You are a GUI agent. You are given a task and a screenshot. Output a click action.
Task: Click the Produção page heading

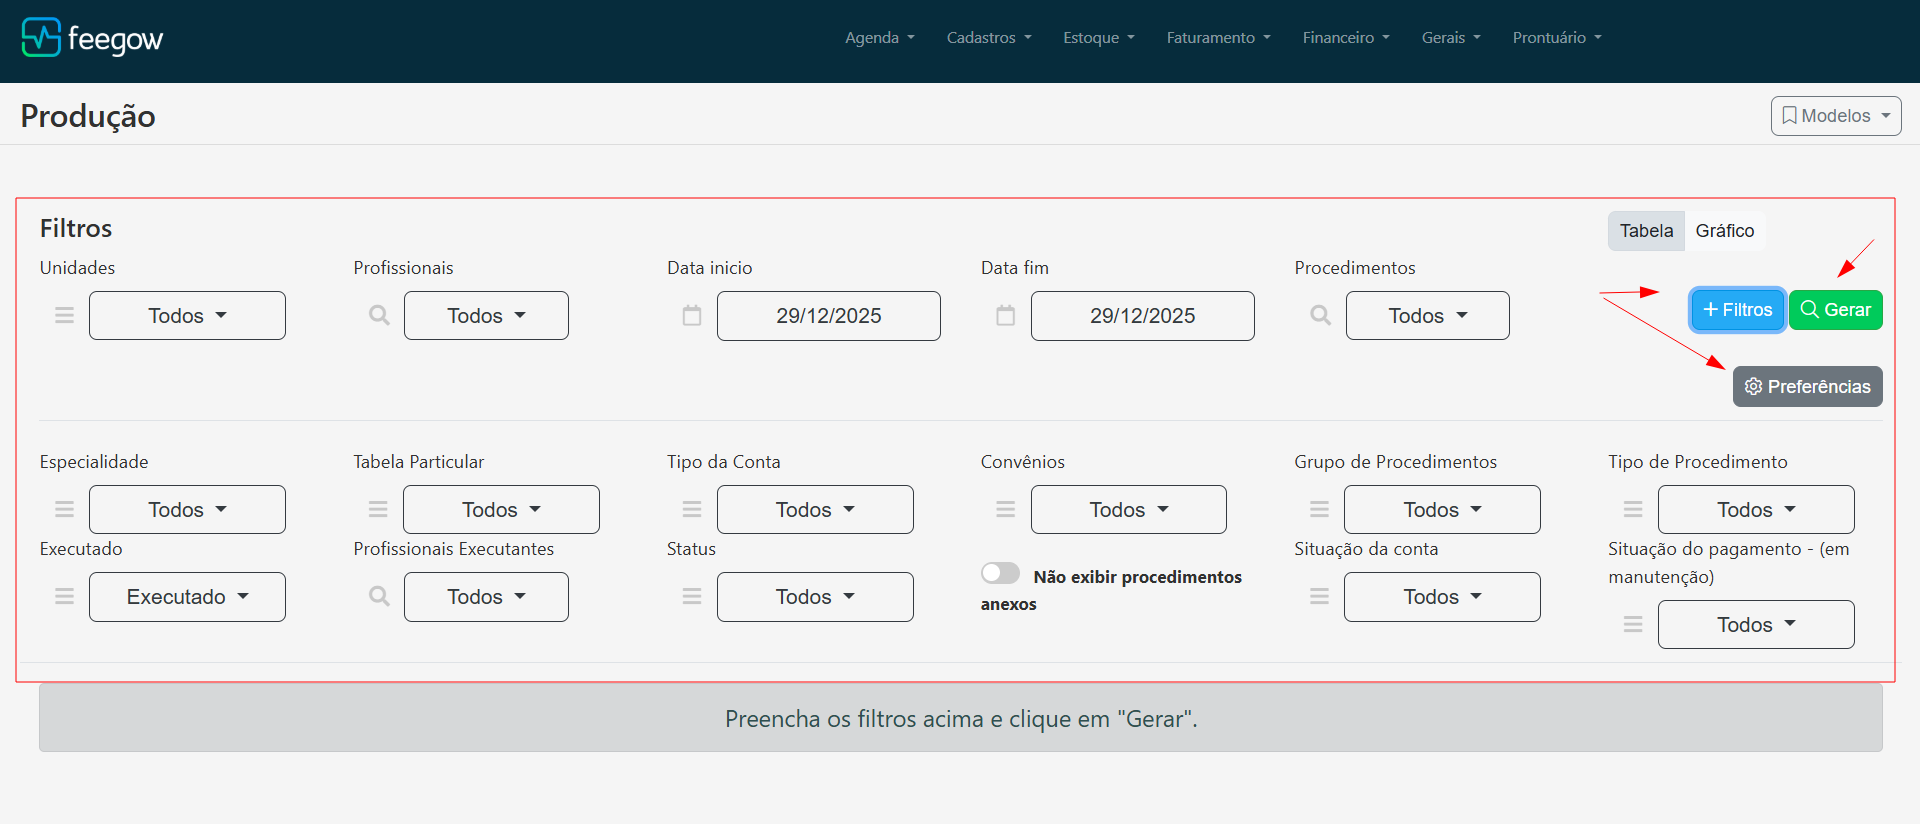pyautogui.click(x=88, y=116)
